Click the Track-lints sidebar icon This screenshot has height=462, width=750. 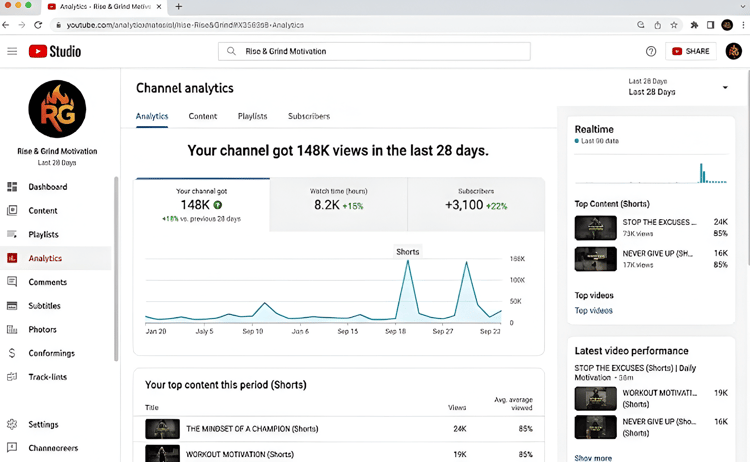pos(12,376)
